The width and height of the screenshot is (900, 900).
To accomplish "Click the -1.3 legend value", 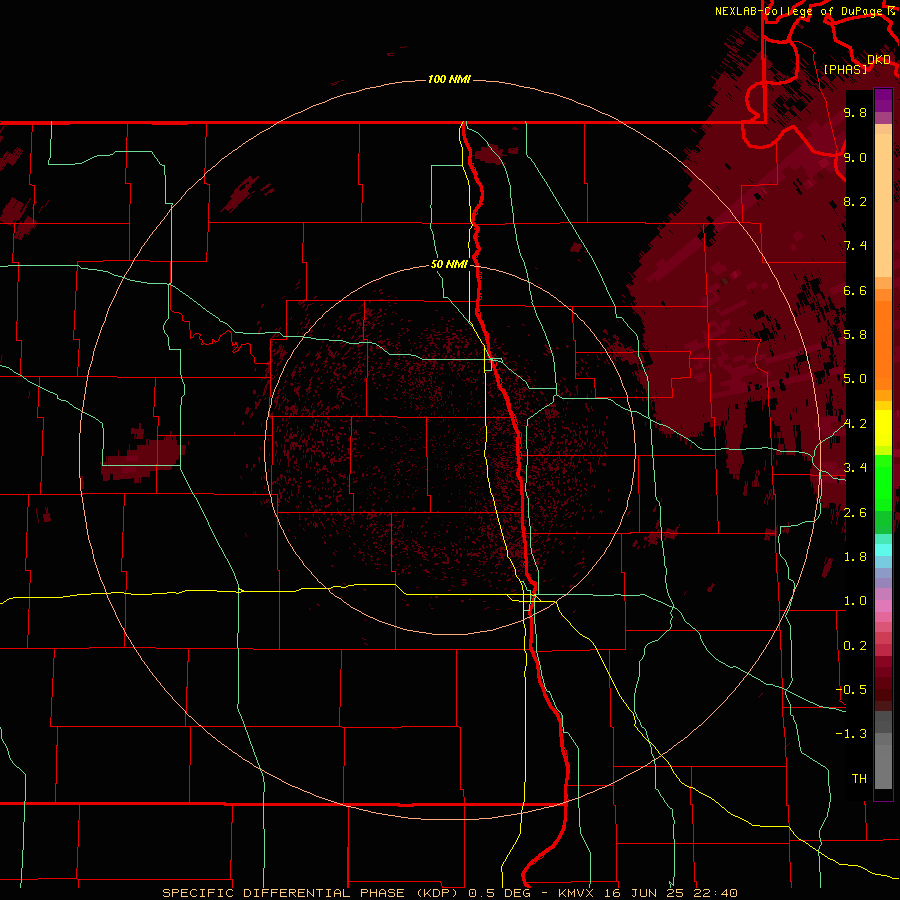I will pos(851,734).
